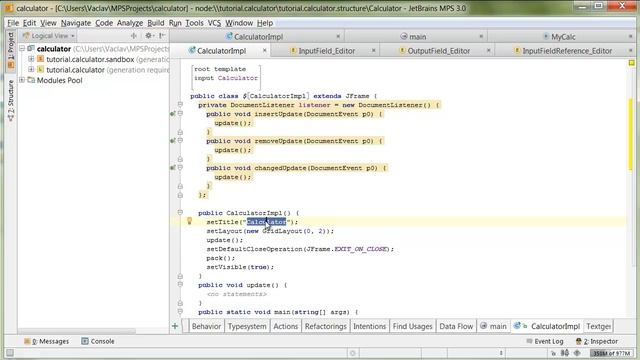Image resolution: width=640 pixels, height=360 pixels.
Task: Click the yellow analysis status square
Action: tap(631, 63)
